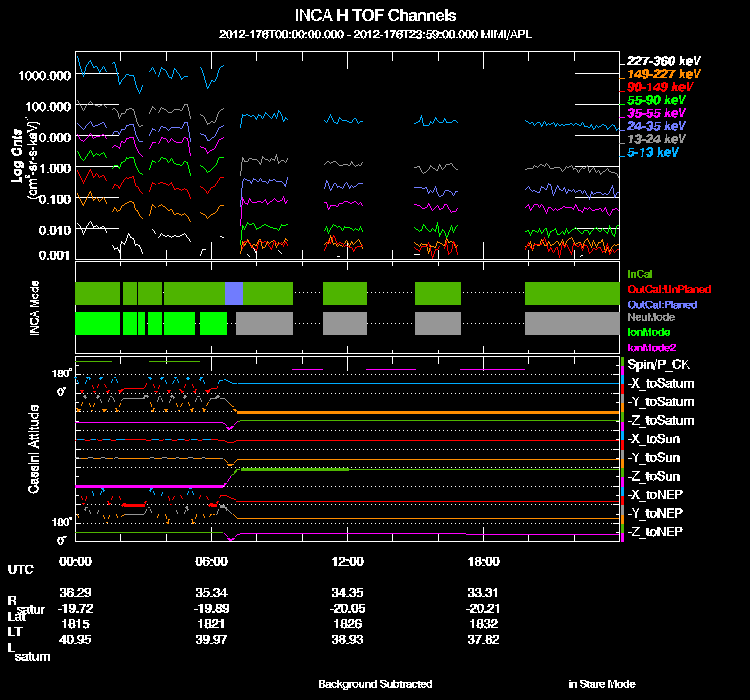Viewport: 750px width, 700px height.
Task: Select the NeuMode legend label
Action: pos(651,317)
